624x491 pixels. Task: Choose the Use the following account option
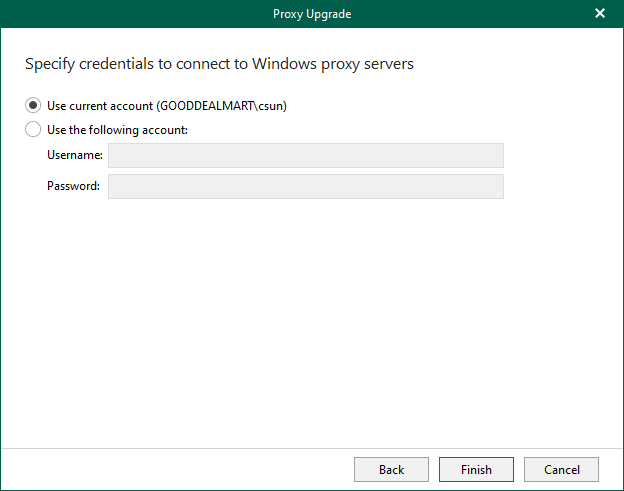point(33,129)
